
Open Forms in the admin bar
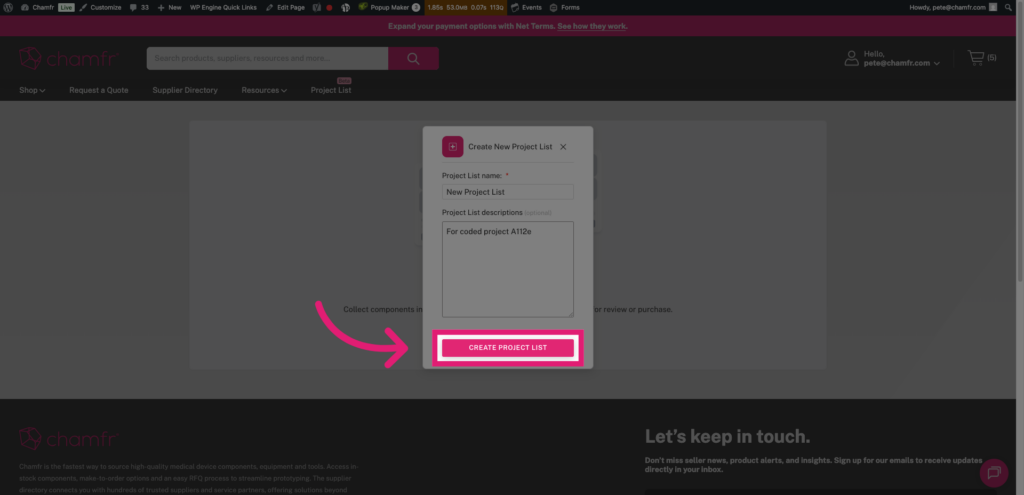tap(565, 7)
